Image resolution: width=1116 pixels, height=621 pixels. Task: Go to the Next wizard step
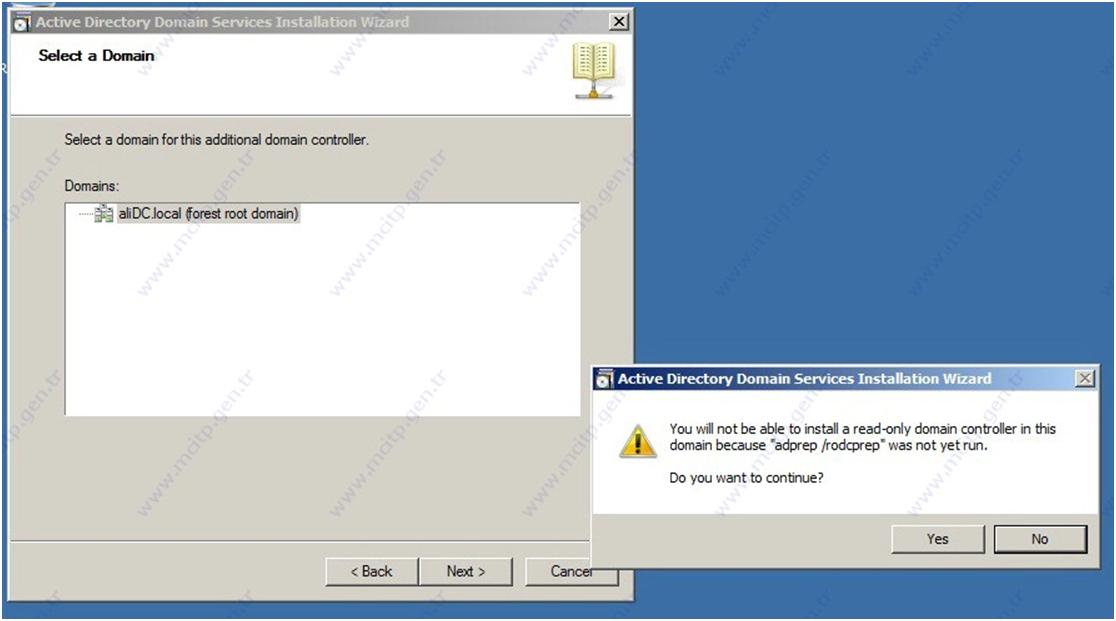tap(465, 571)
